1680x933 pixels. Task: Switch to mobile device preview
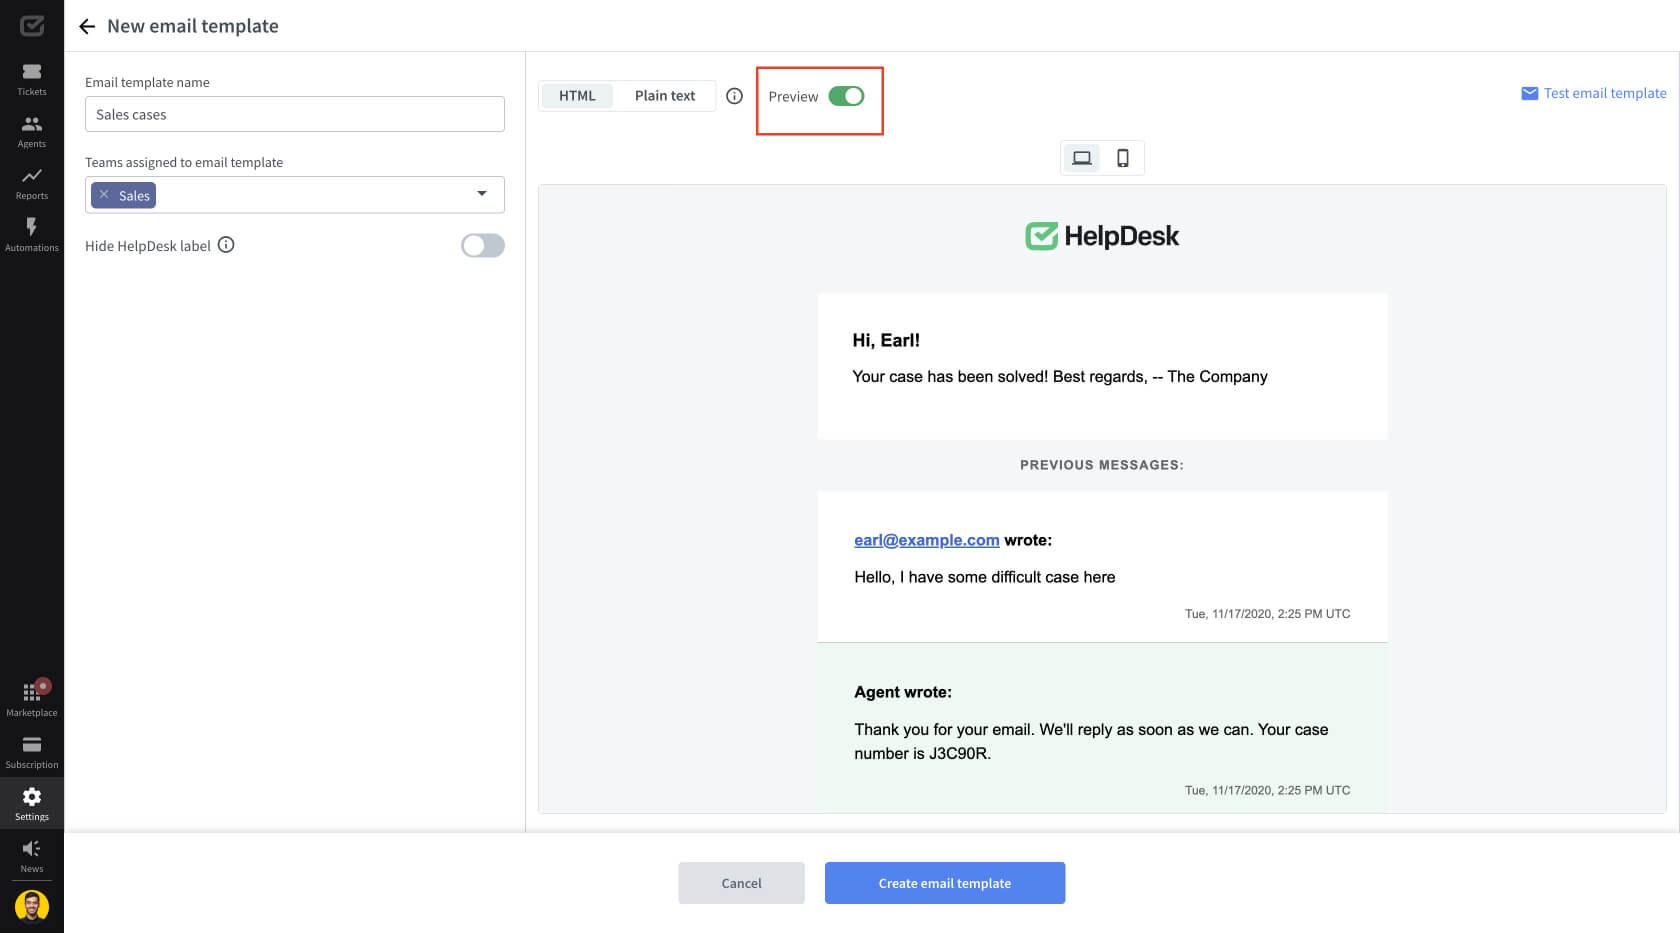pyautogui.click(x=1123, y=158)
